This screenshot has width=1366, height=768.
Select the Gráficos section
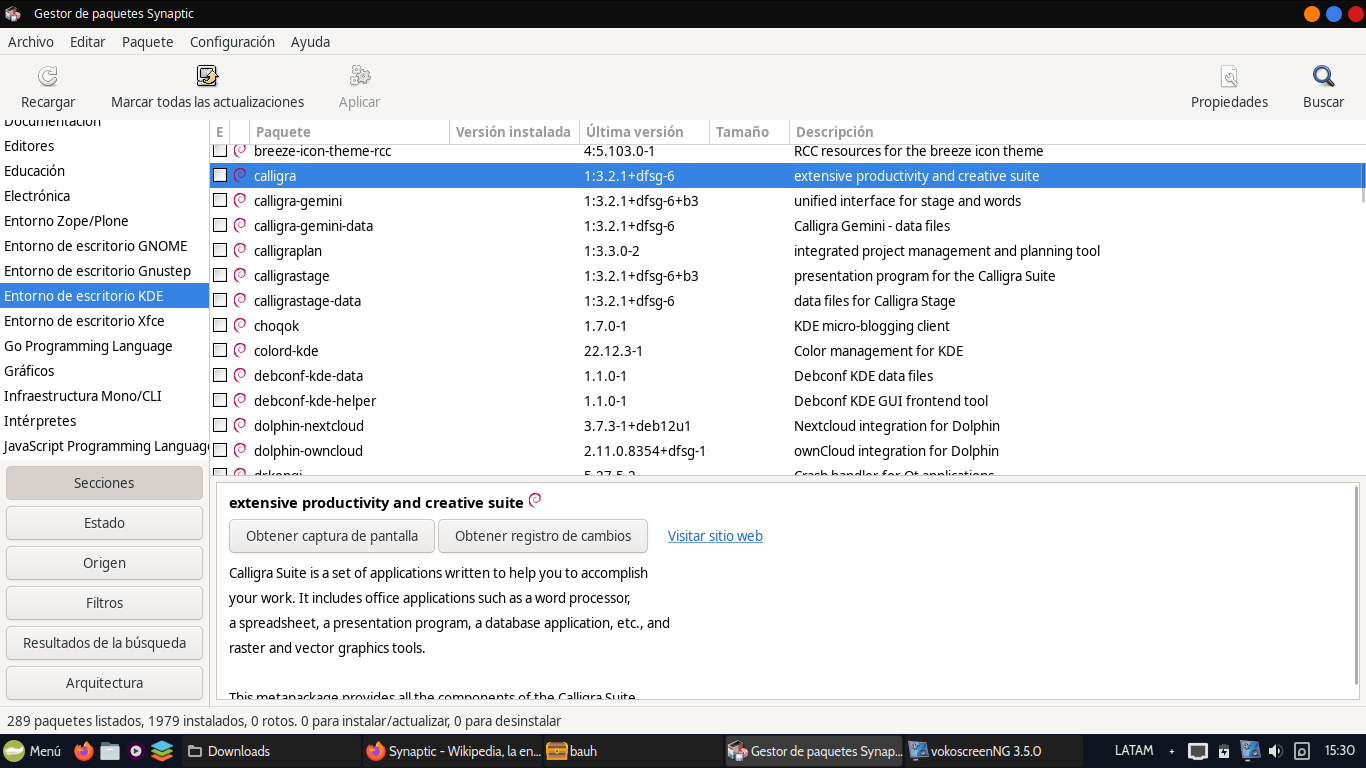coord(104,371)
